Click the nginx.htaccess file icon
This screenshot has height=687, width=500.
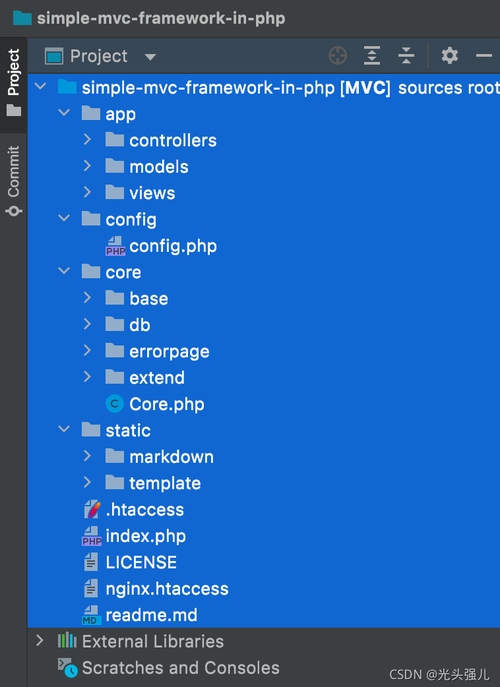pos(91,588)
